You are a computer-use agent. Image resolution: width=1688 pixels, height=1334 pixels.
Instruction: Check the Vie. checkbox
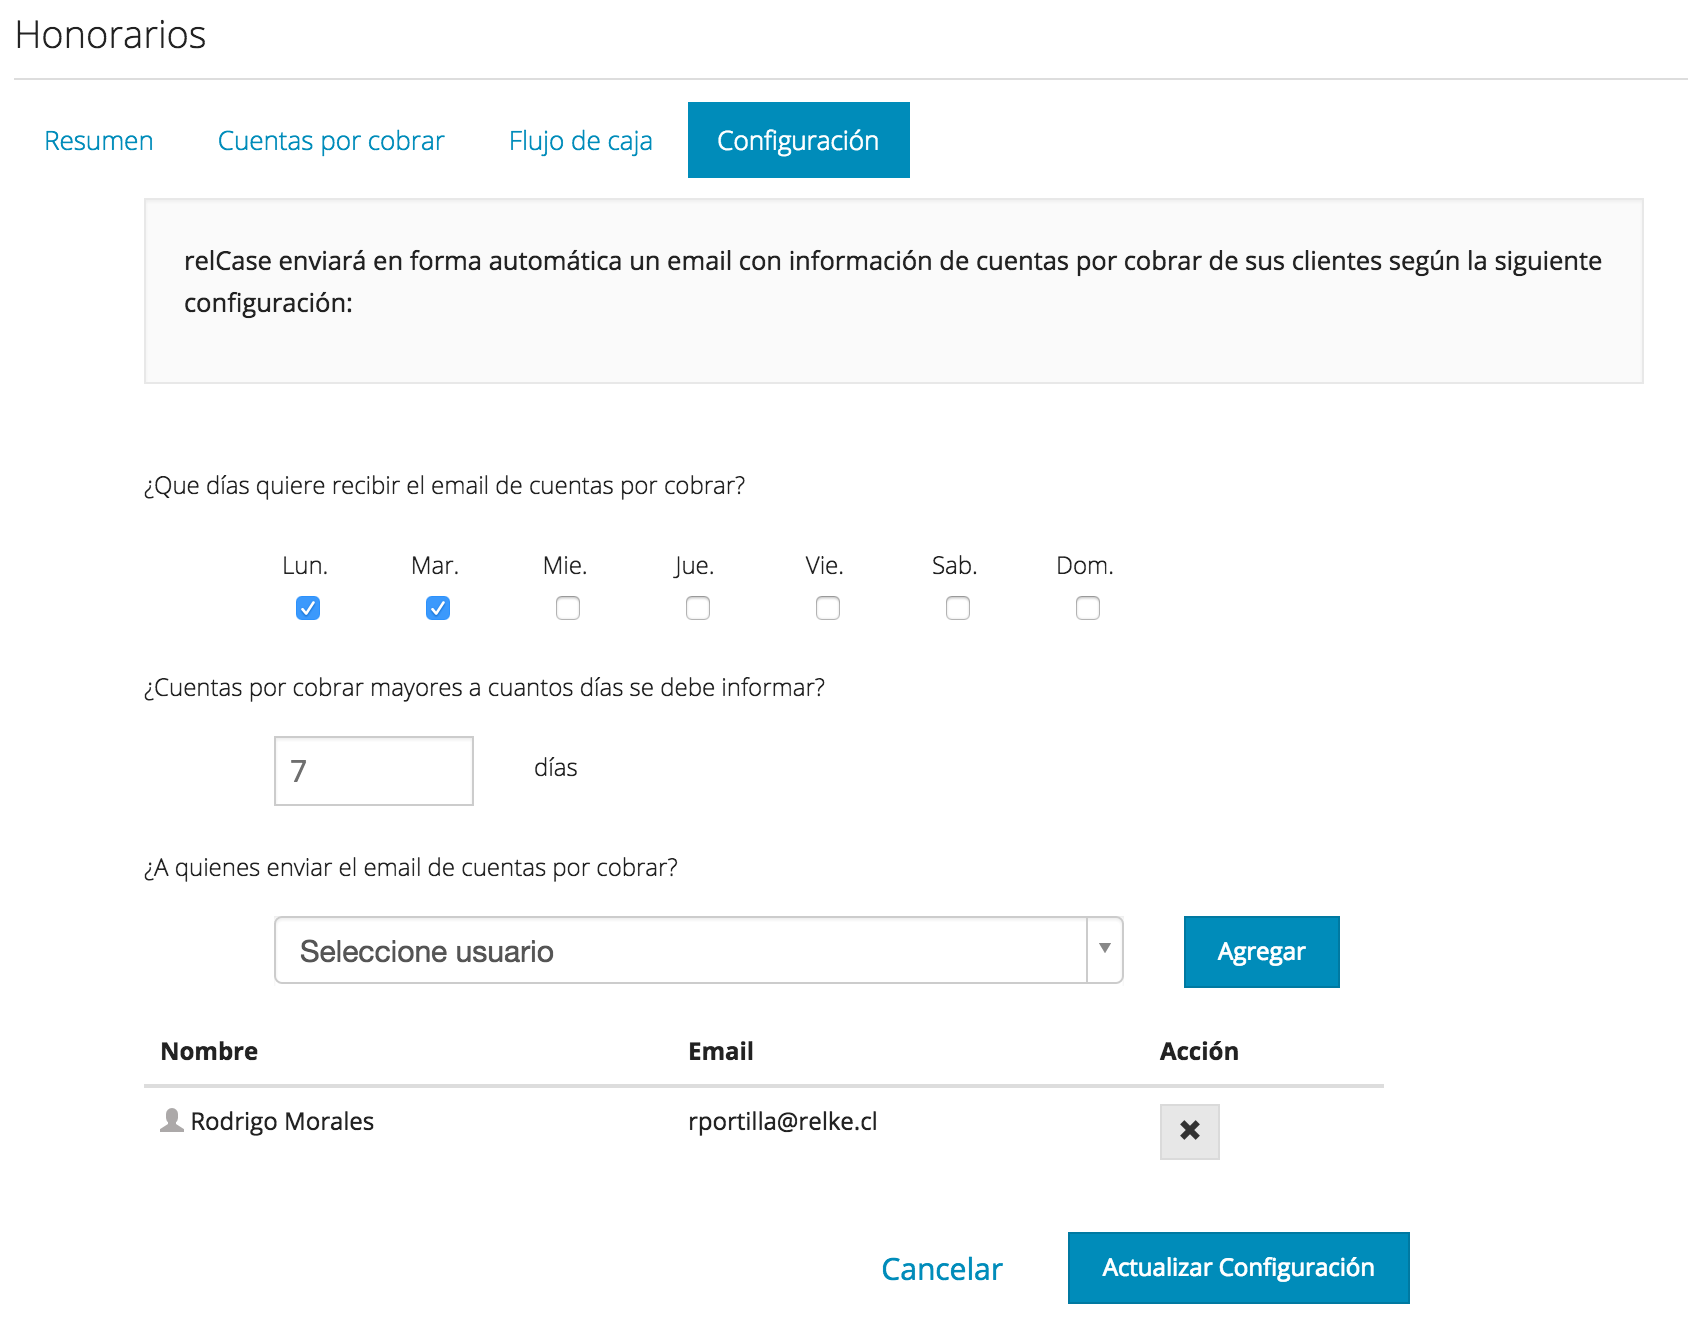tap(828, 608)
